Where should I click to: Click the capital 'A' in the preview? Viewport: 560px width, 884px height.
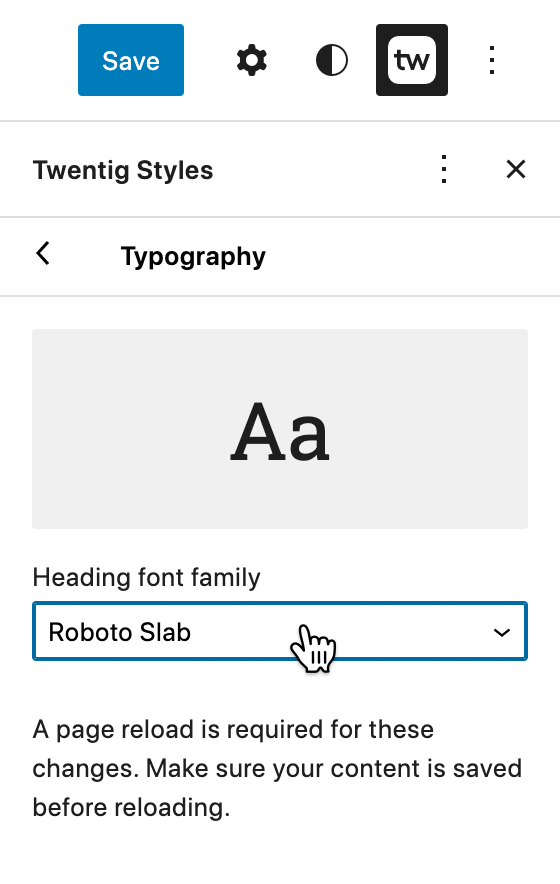tap(256, 432)
